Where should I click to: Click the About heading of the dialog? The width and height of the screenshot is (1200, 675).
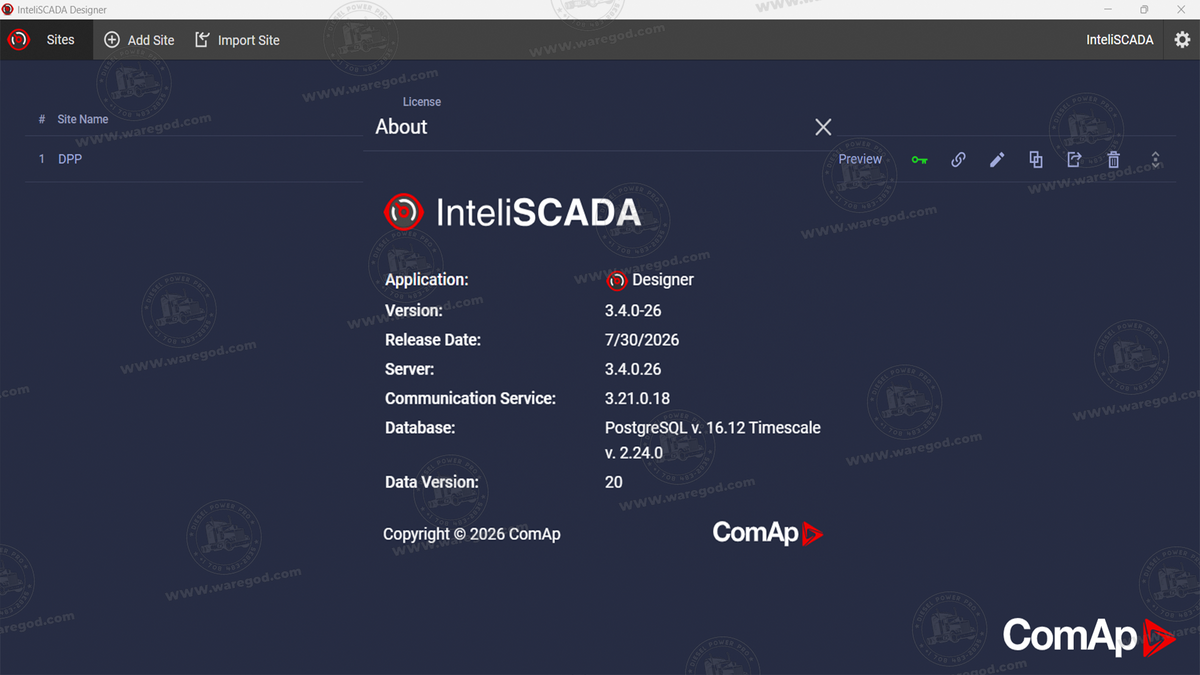click(401, 127)
